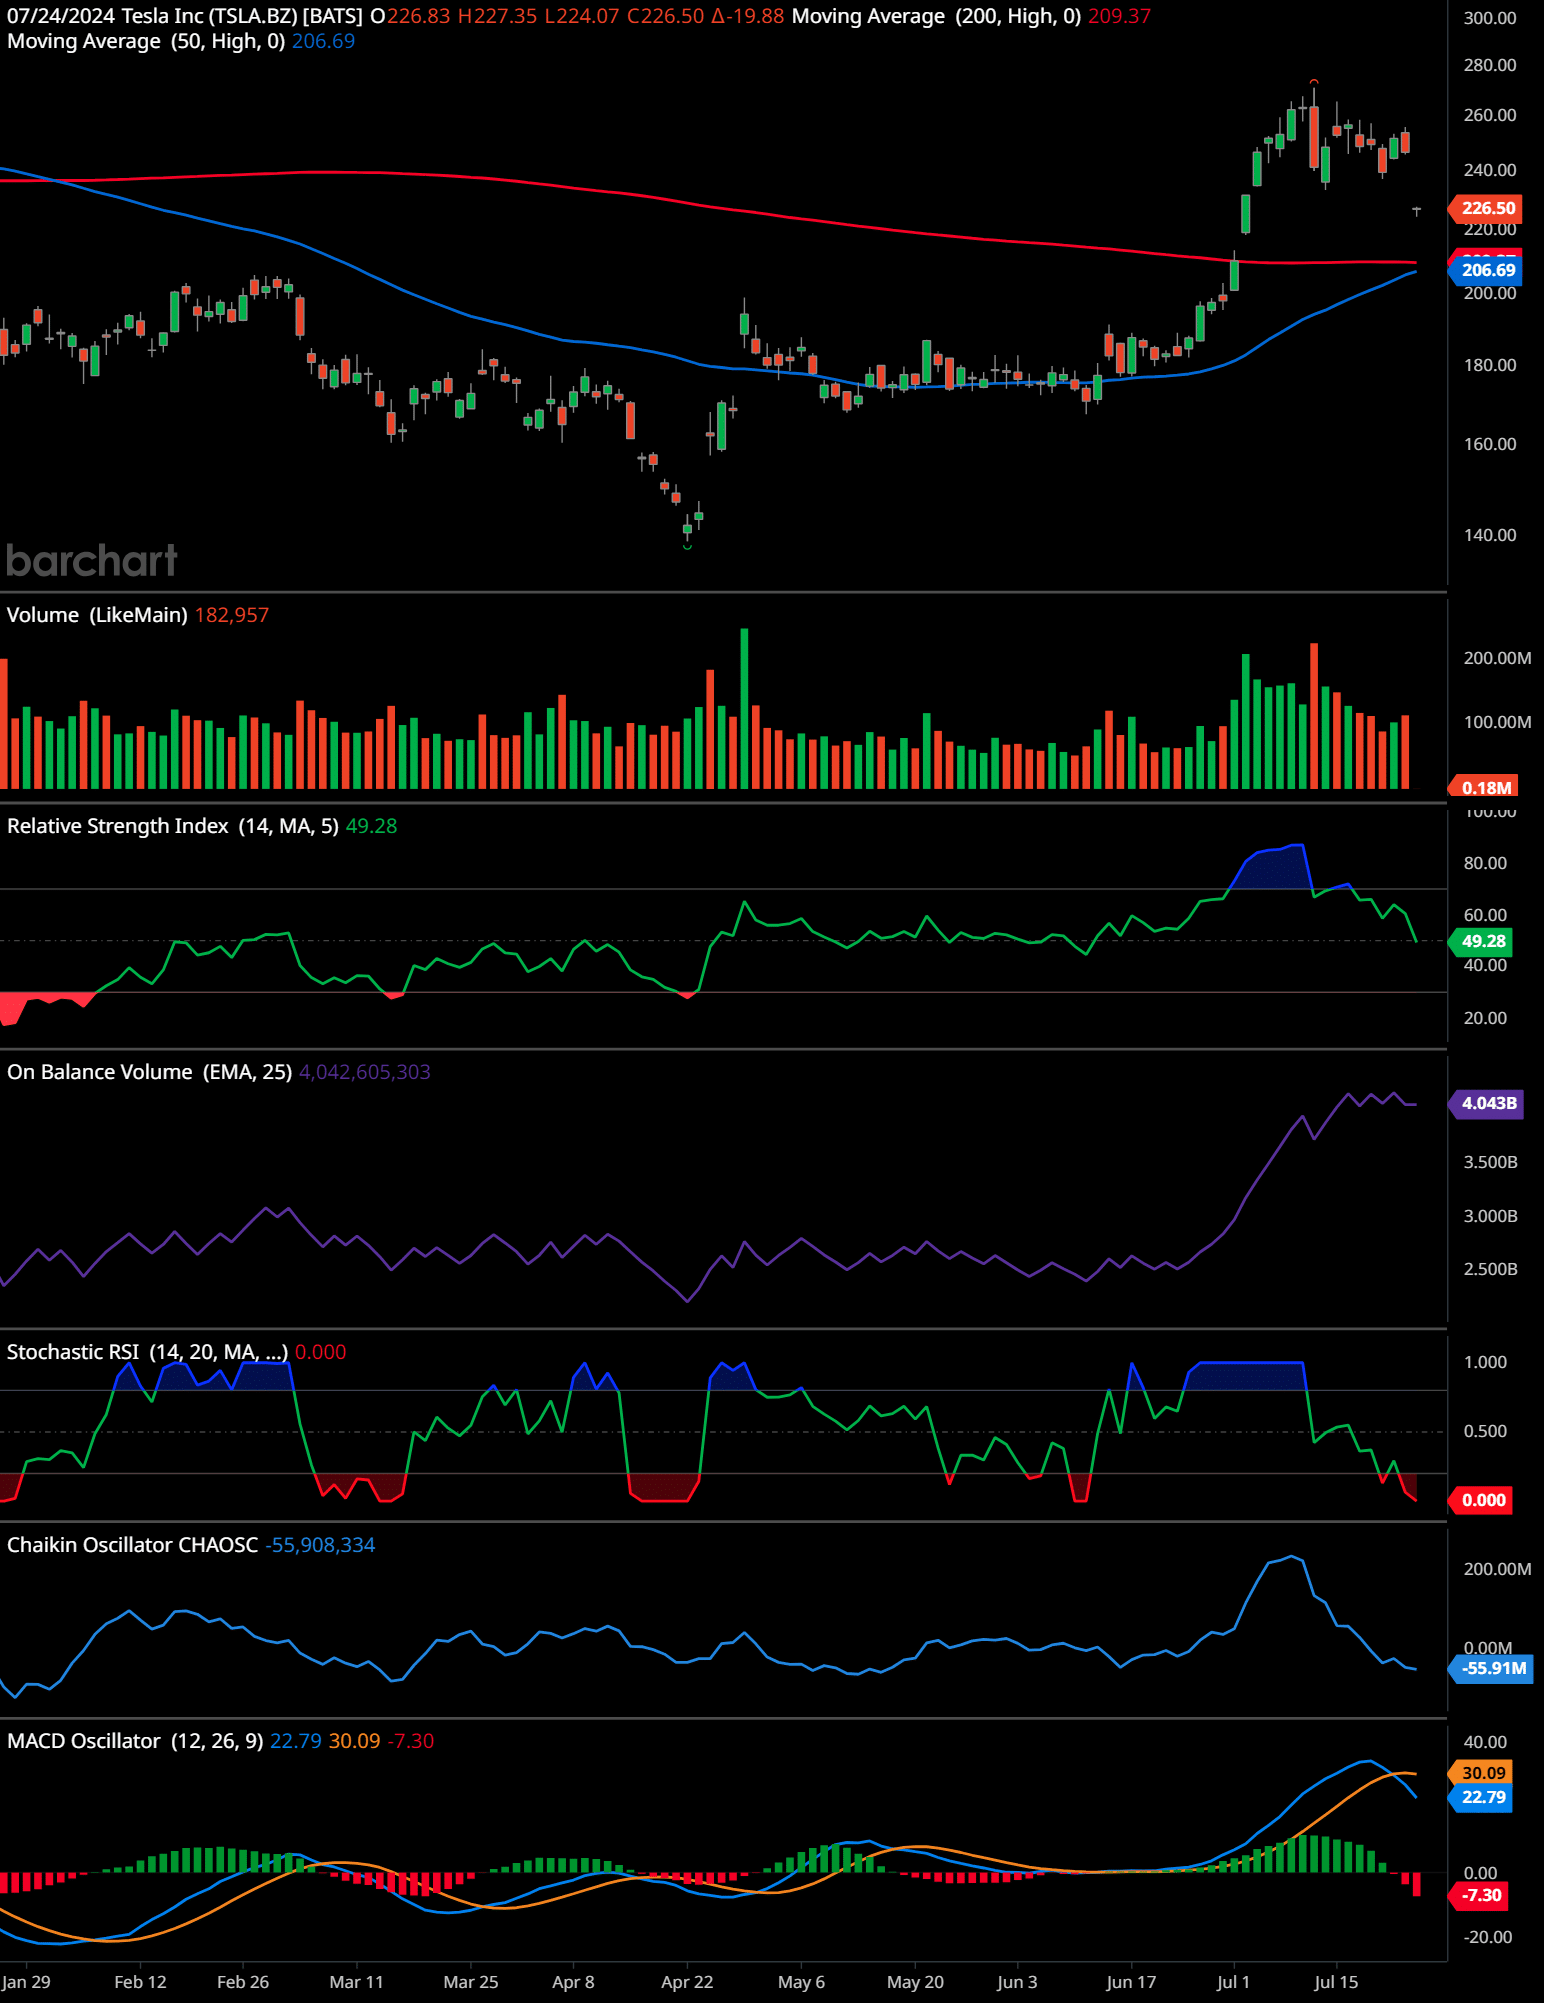Viewport: 1544px width, 2003px height.
Task: Click the Moving Average (200, High, 0) label
Action: click(x=936, y=17)
